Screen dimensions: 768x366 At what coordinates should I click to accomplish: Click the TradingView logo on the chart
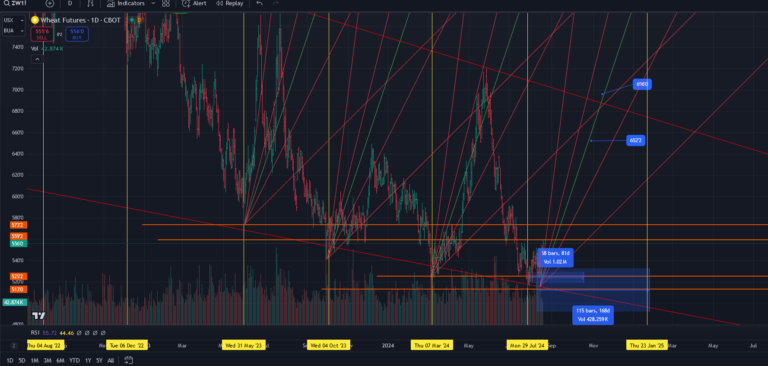point(39,316)
